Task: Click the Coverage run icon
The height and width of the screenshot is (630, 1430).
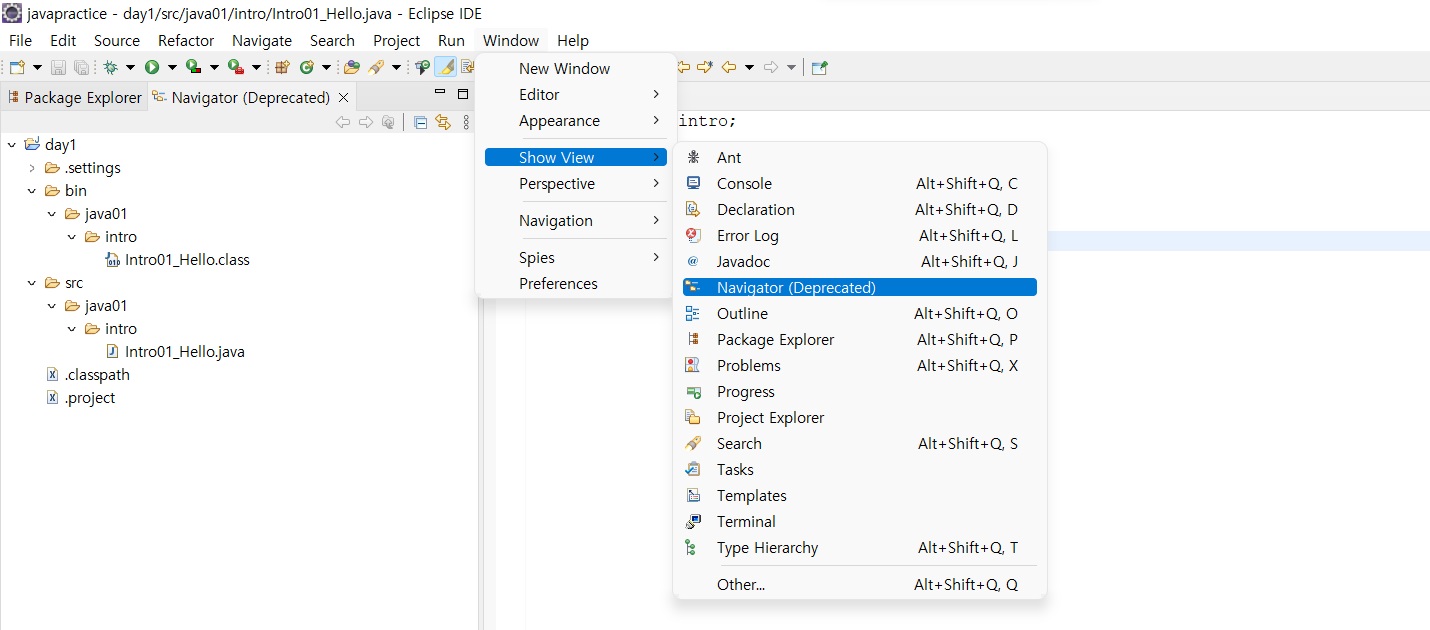Action: click(194, 67)
